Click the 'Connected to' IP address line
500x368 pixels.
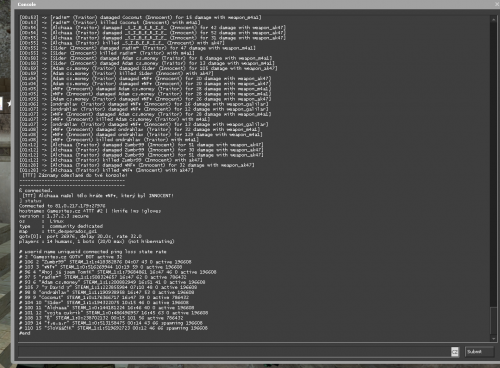tap(62, 206)
